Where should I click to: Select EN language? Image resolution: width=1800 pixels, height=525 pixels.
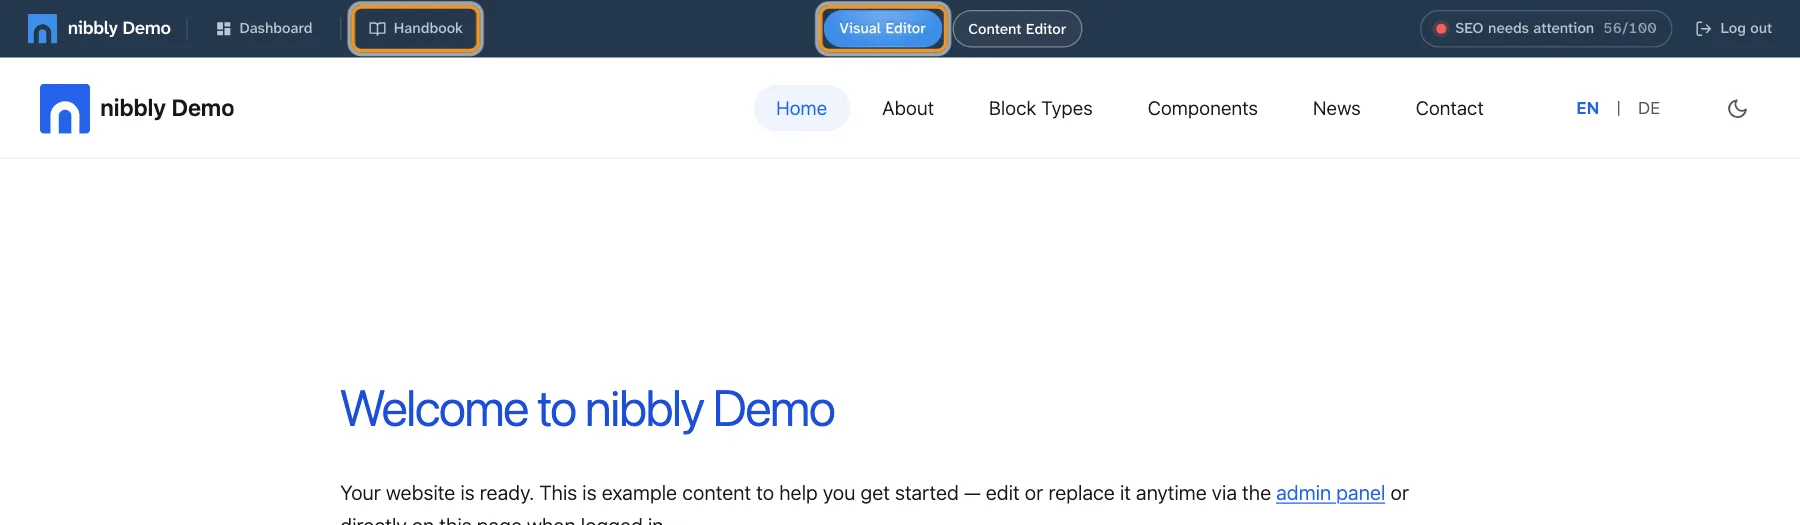[1587, 108]
